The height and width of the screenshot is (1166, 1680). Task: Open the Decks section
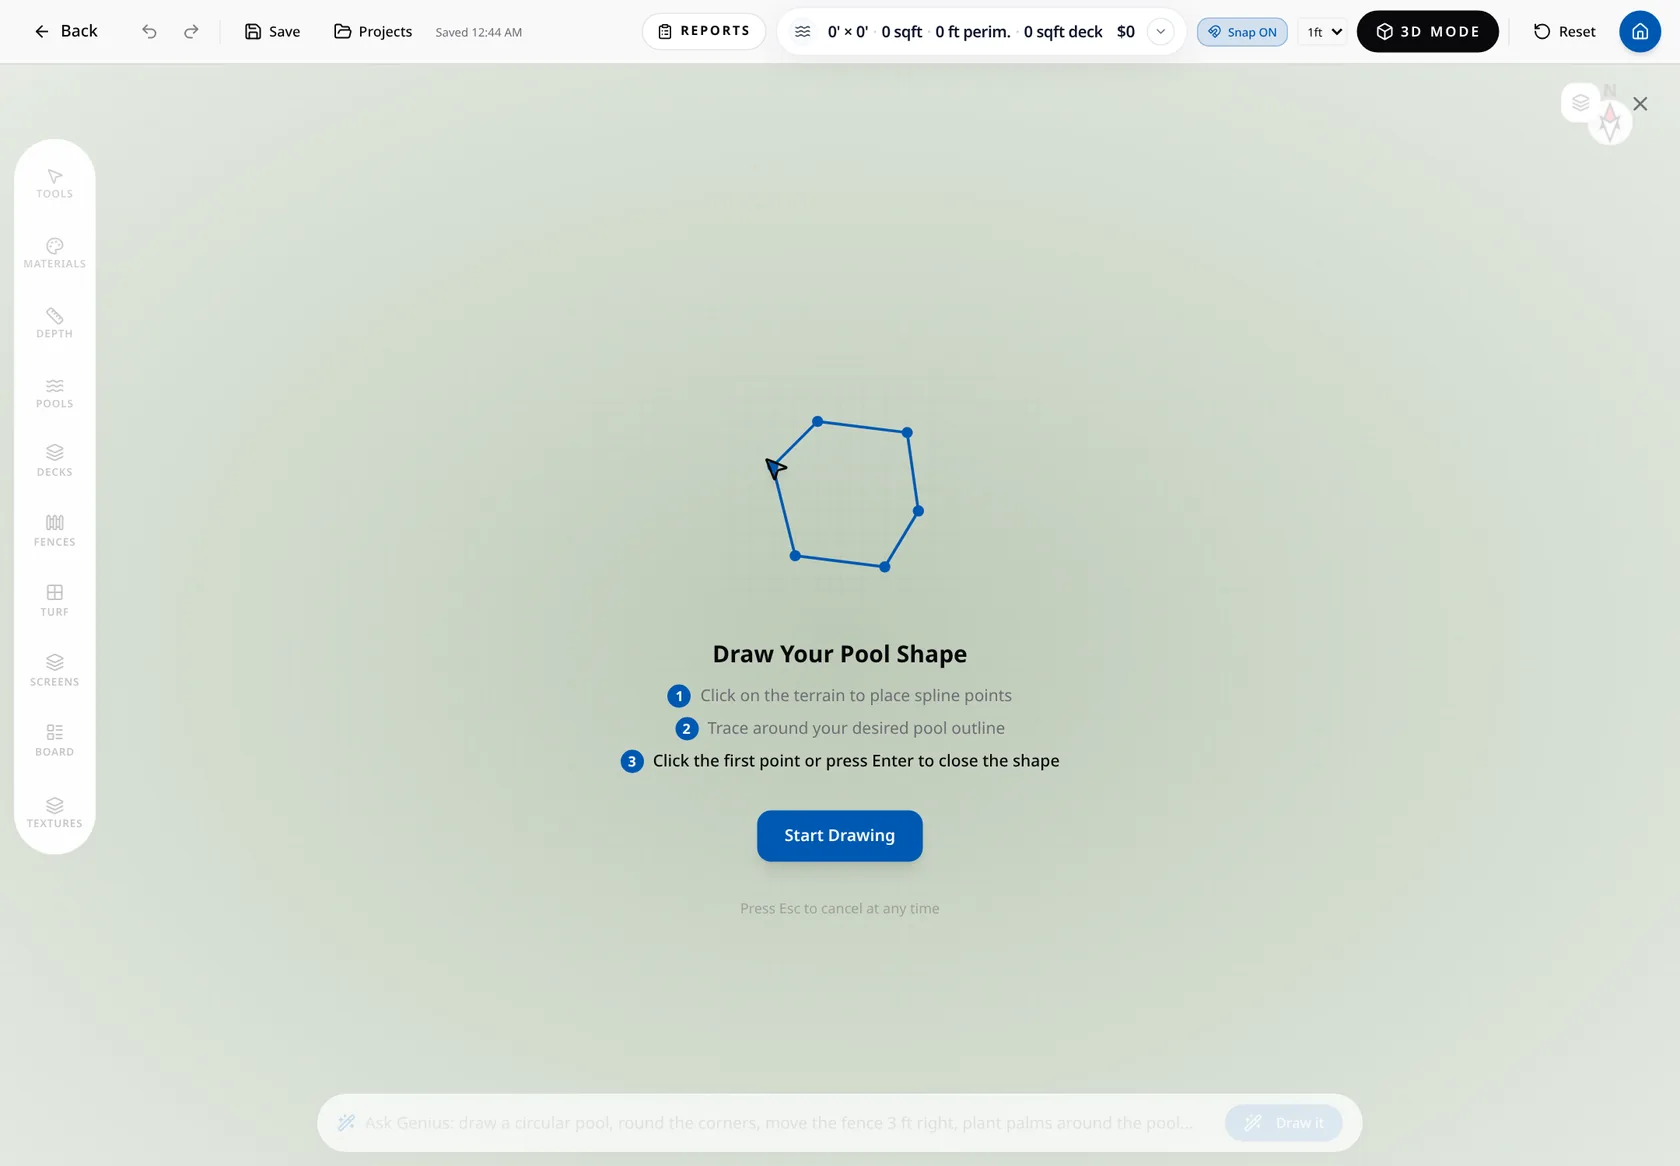click(55, 461)
